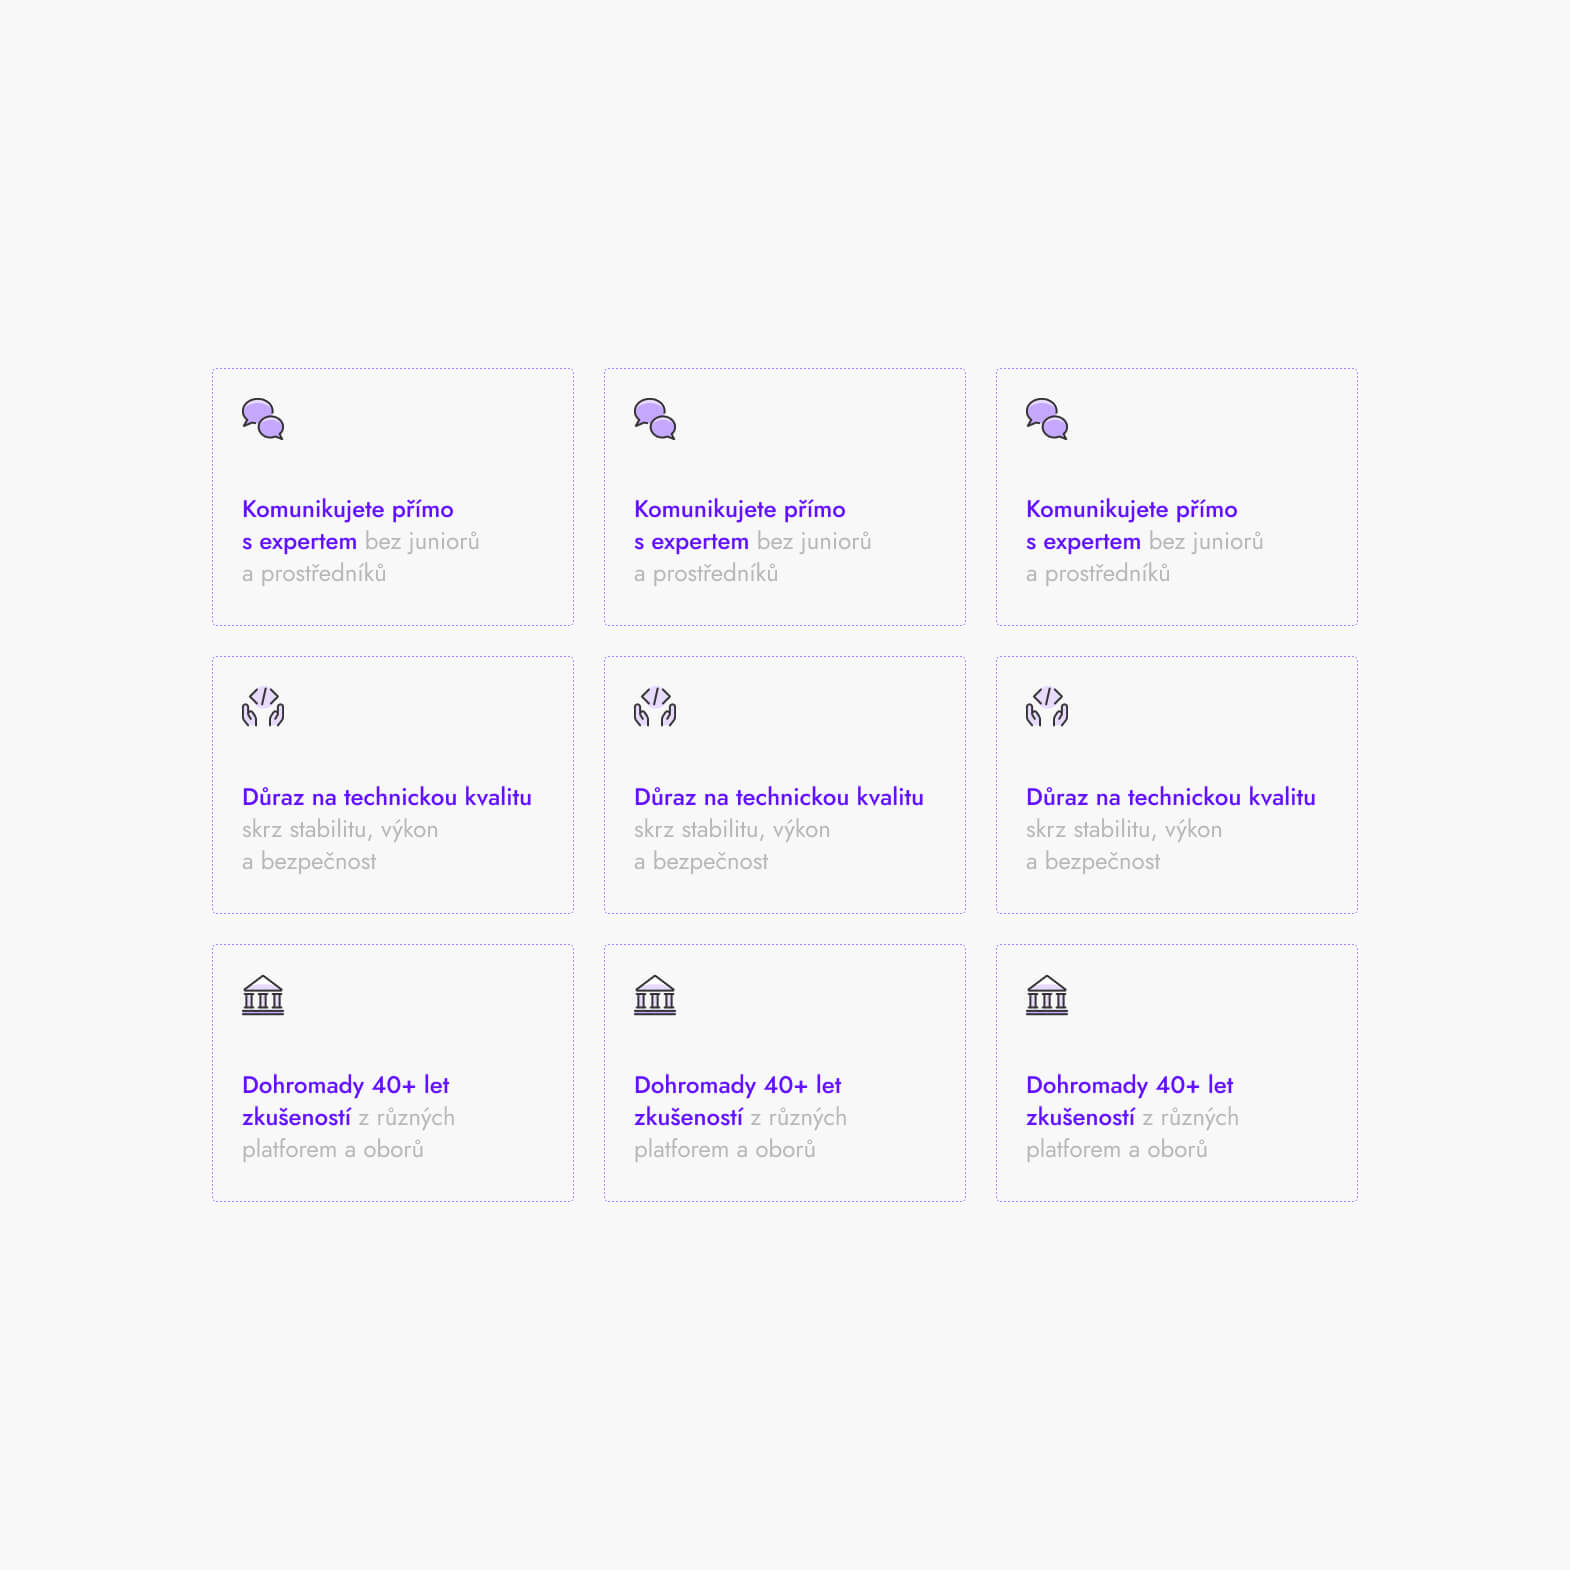Click the code-in-hands icon in the right card
This screenshot has width=1570, height=1570.
point(1047,707)
